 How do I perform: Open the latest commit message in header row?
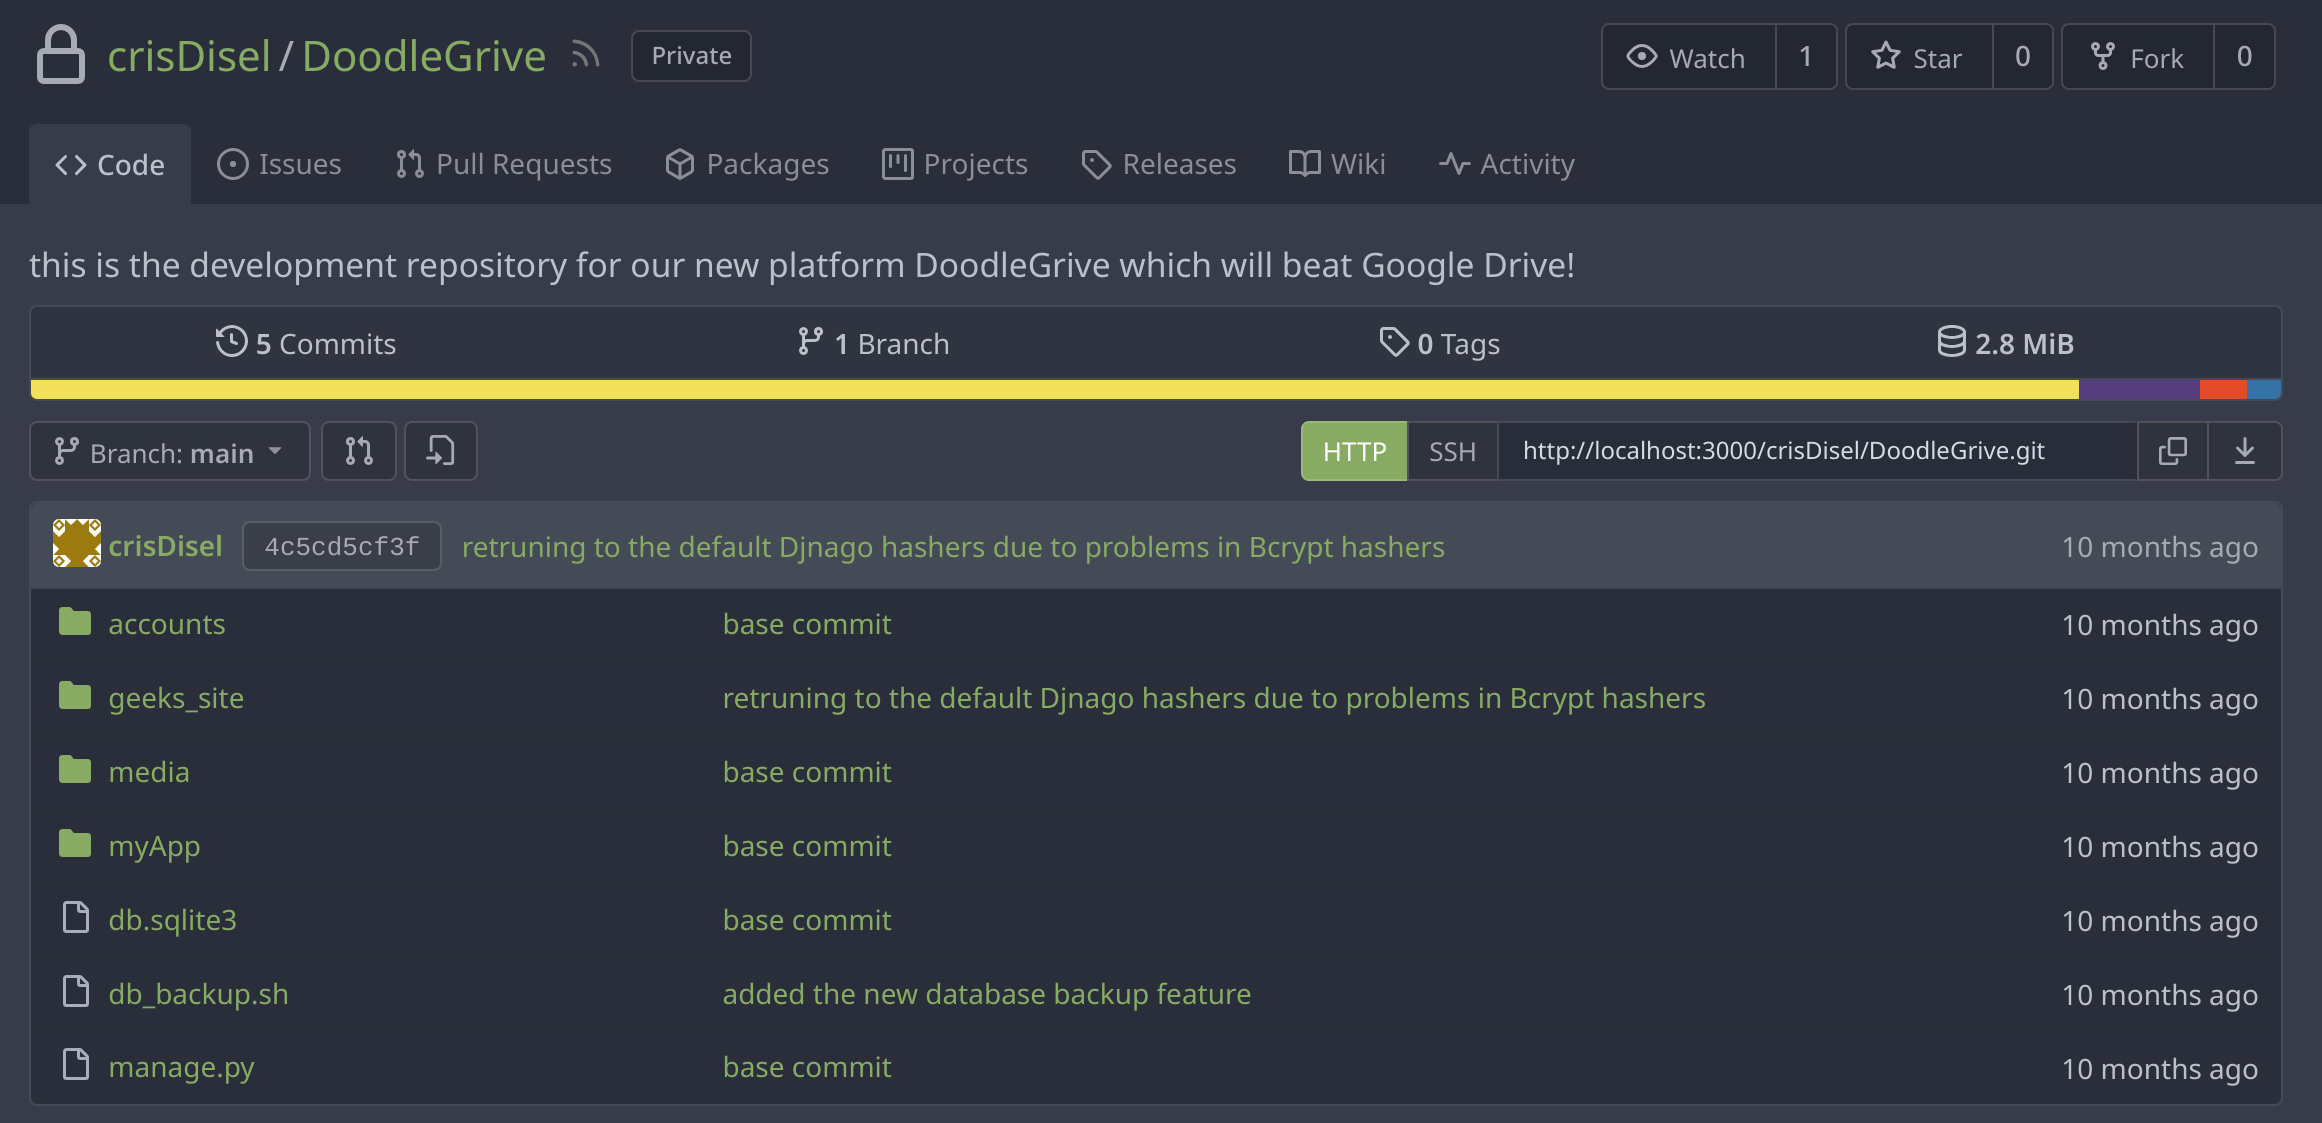point(953,547)
